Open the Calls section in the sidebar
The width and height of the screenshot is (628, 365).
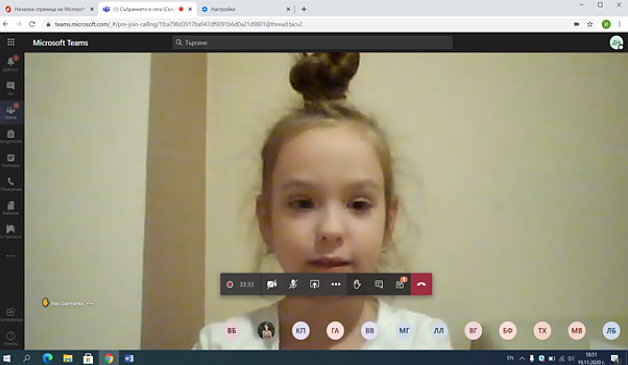pos(11,184)
